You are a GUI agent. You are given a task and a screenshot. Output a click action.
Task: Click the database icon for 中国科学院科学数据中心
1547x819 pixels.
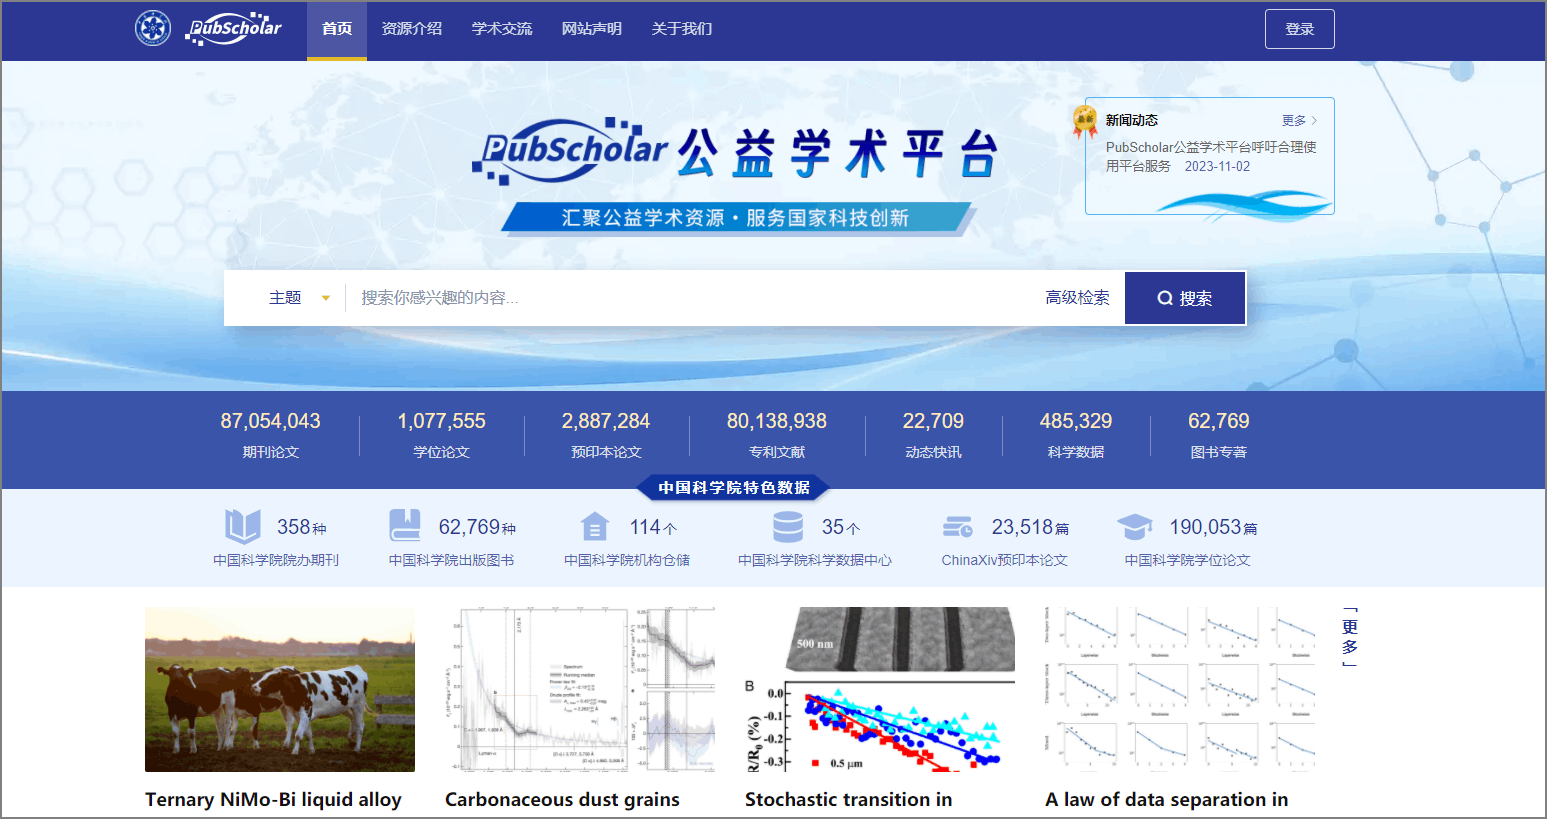point(788,526)
